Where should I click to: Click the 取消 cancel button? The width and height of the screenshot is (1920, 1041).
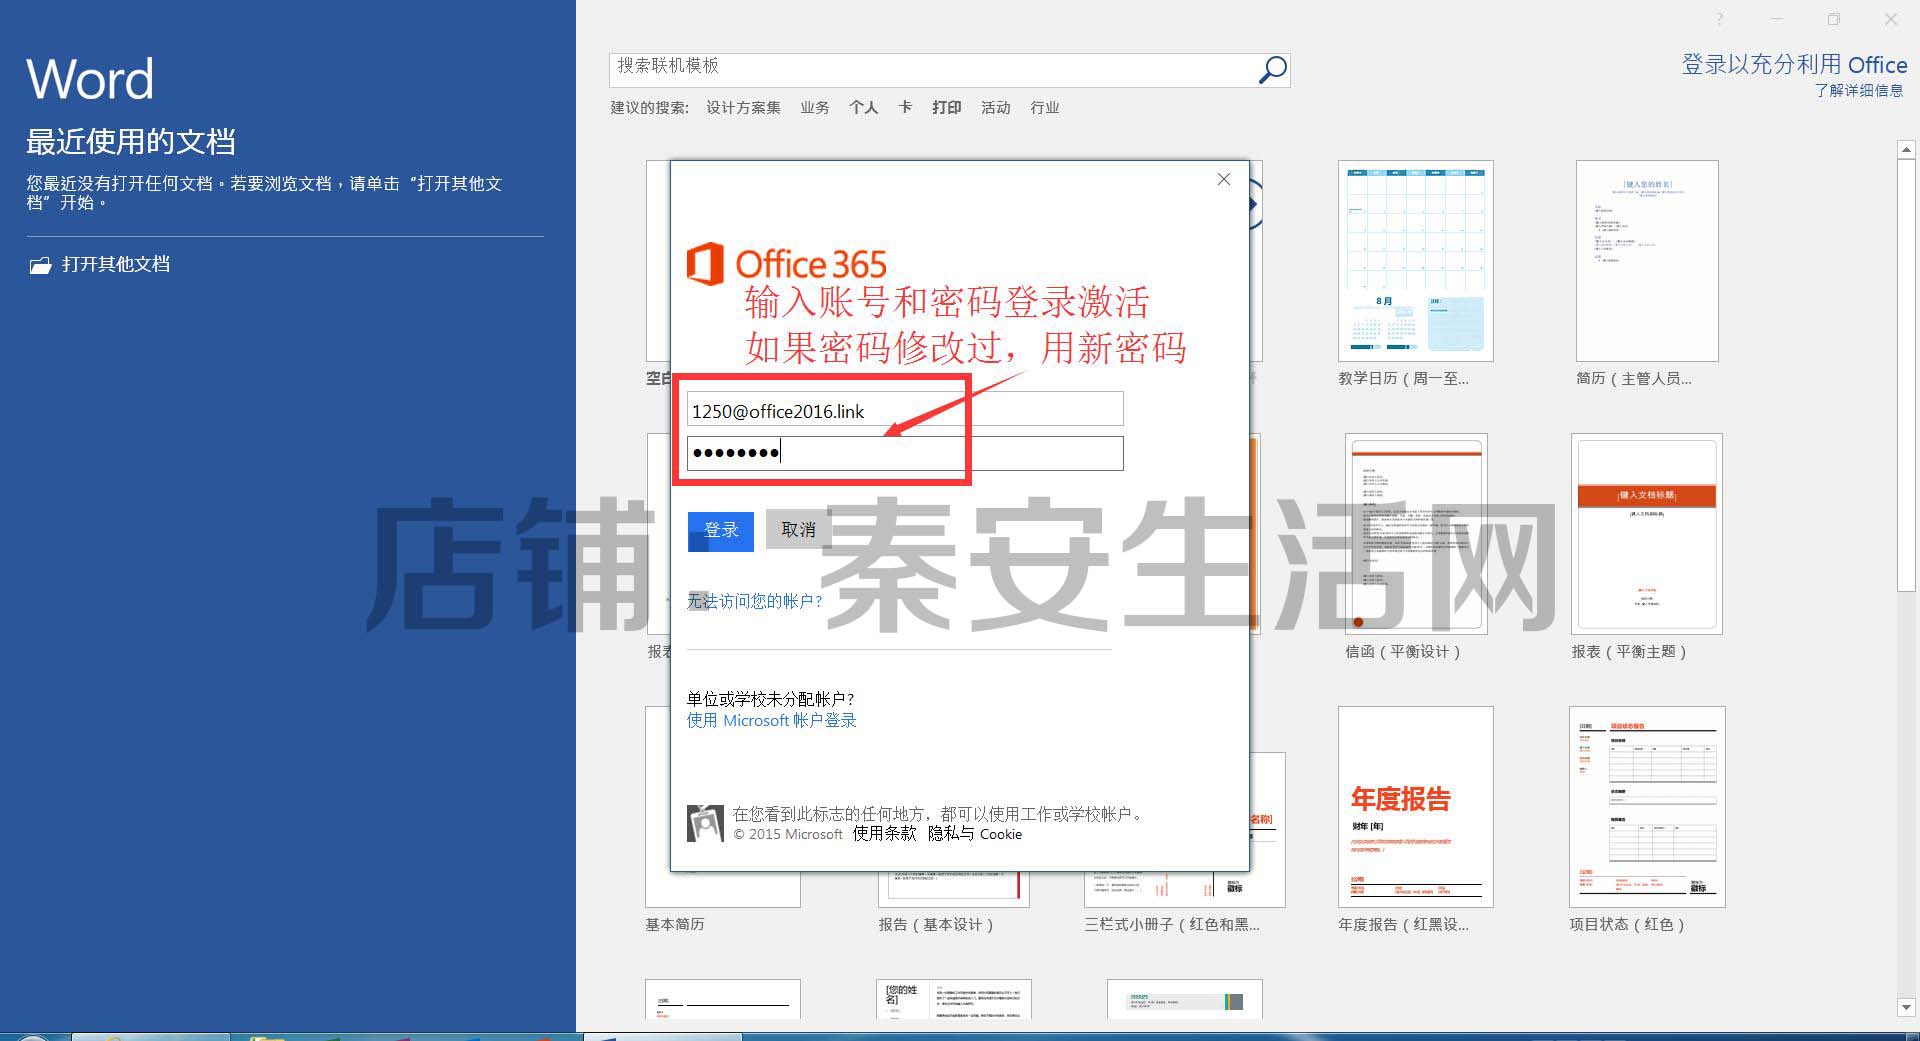(798, 530)
